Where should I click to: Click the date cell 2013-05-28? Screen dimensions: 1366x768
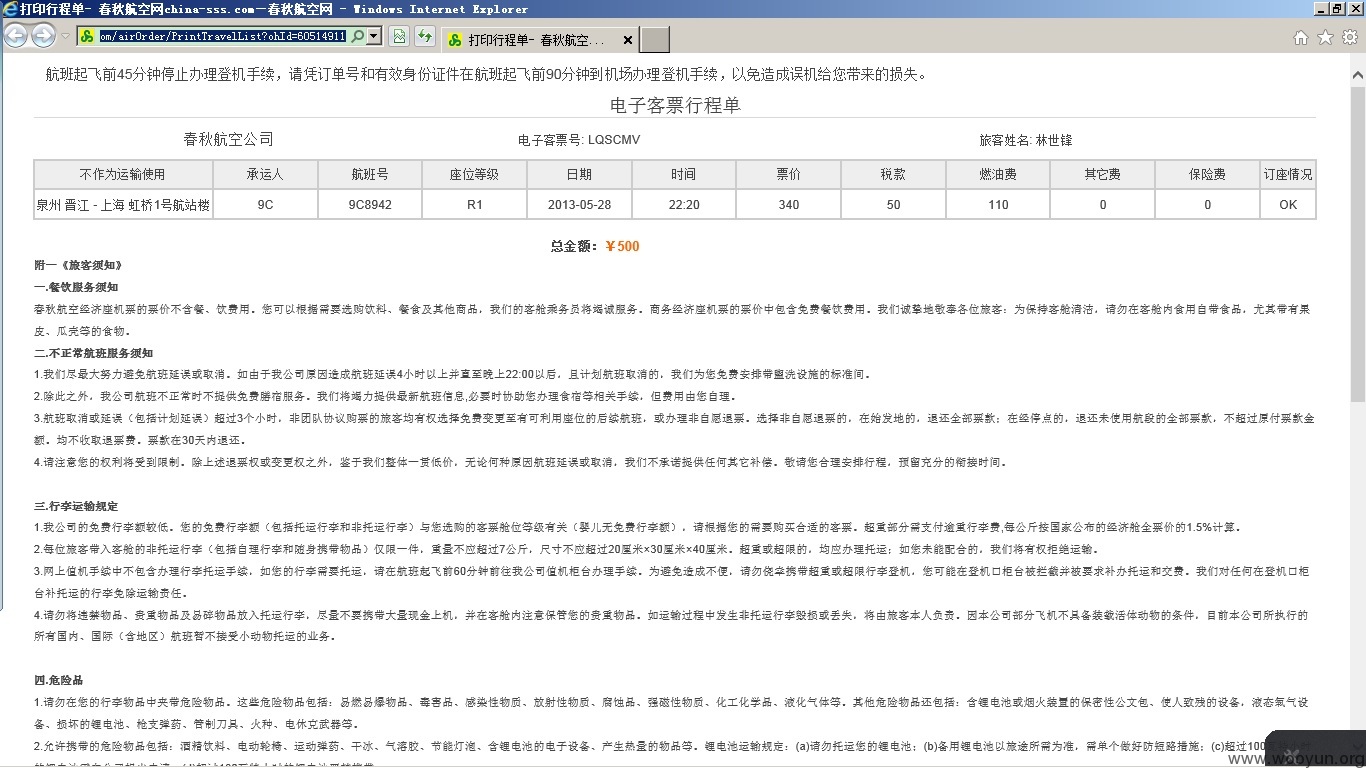click(579, 204)
